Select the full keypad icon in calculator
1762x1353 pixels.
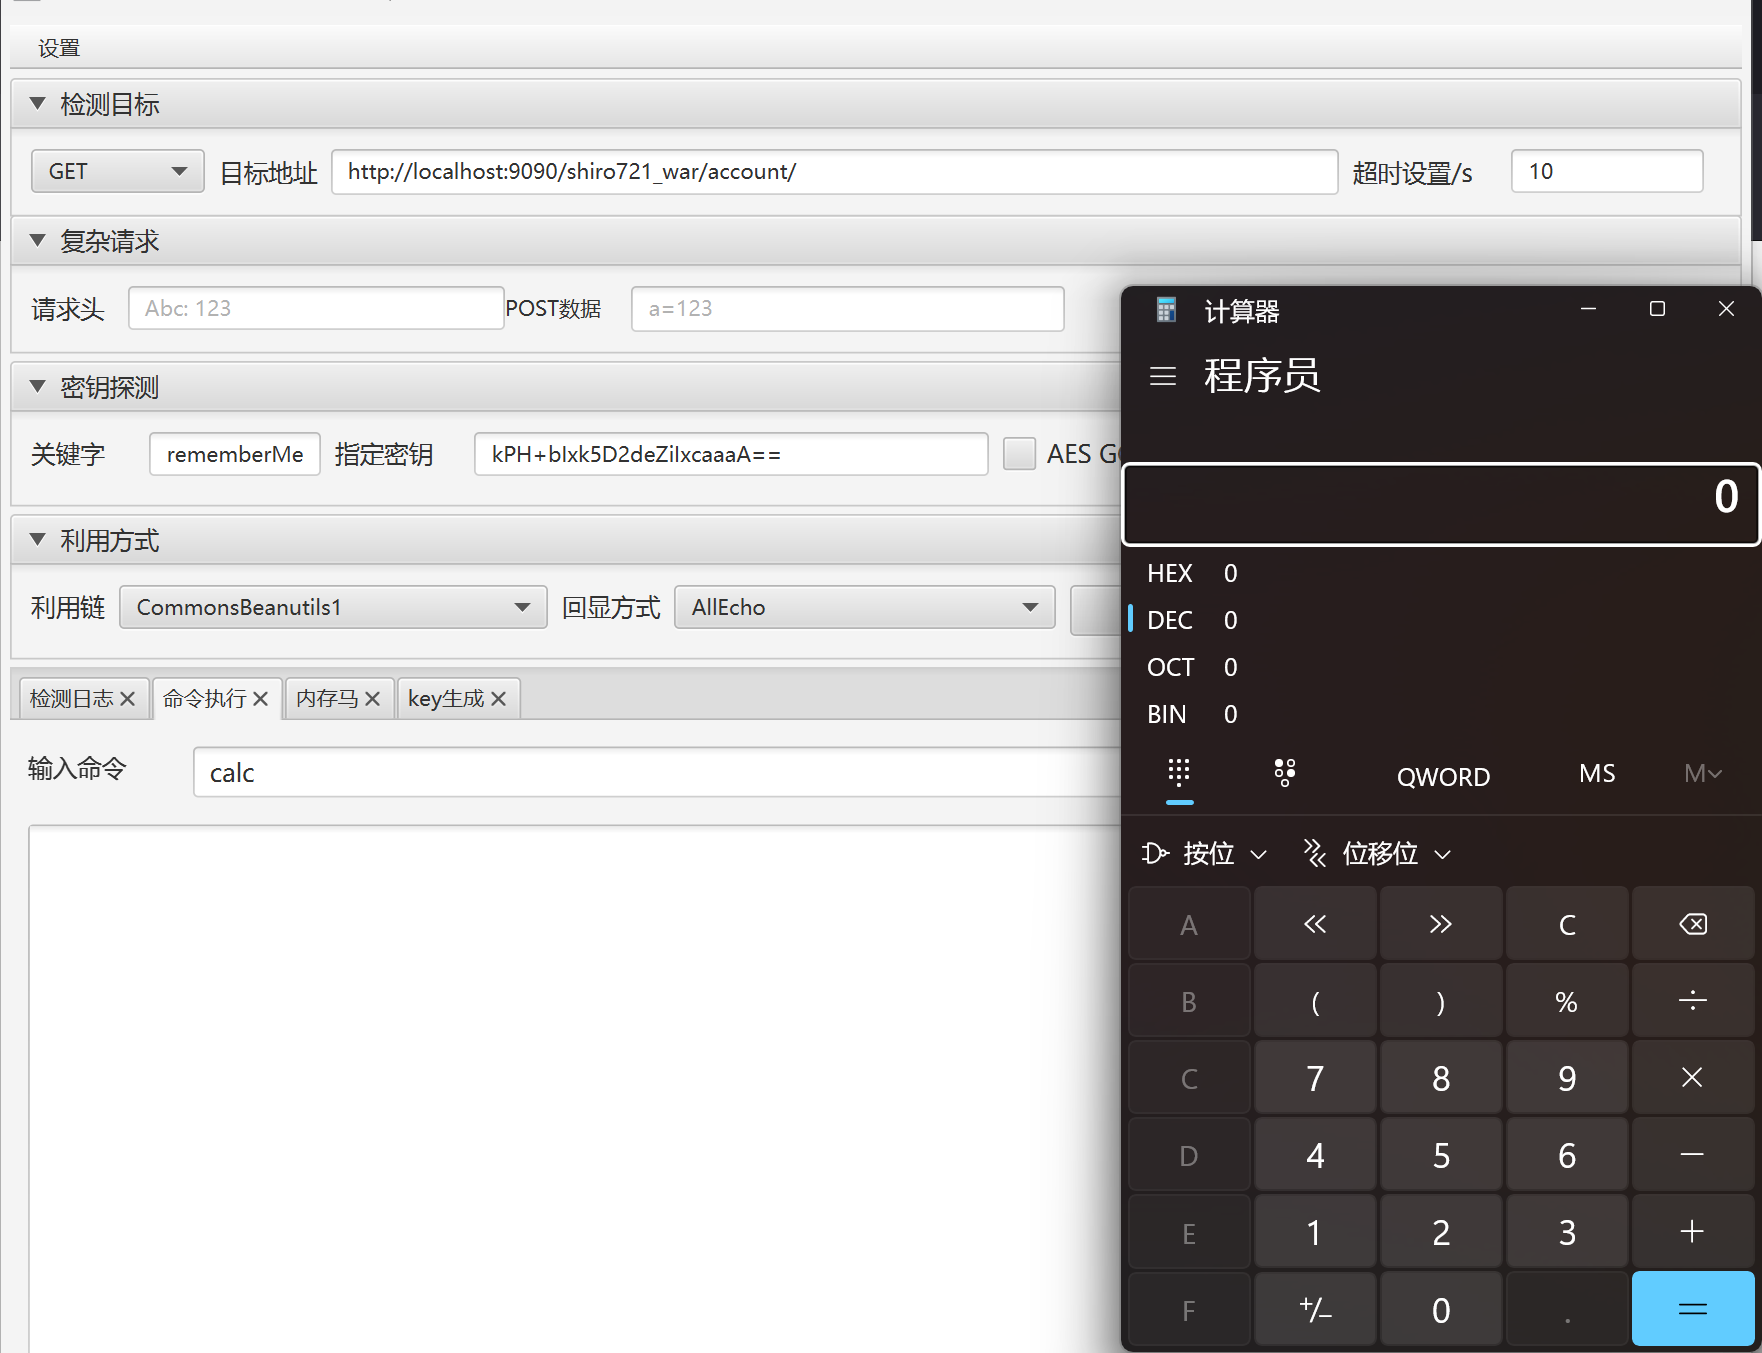pos(1180,773)
